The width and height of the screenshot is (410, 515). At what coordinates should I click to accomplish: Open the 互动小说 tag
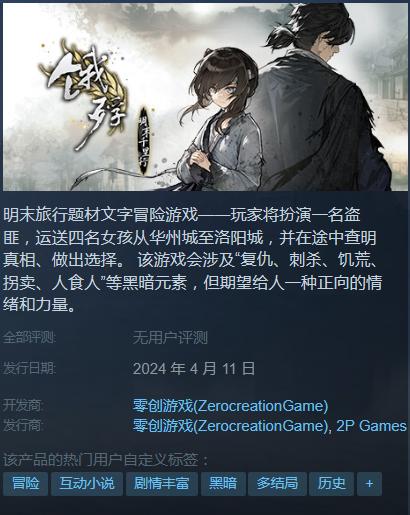coord(87,483)
